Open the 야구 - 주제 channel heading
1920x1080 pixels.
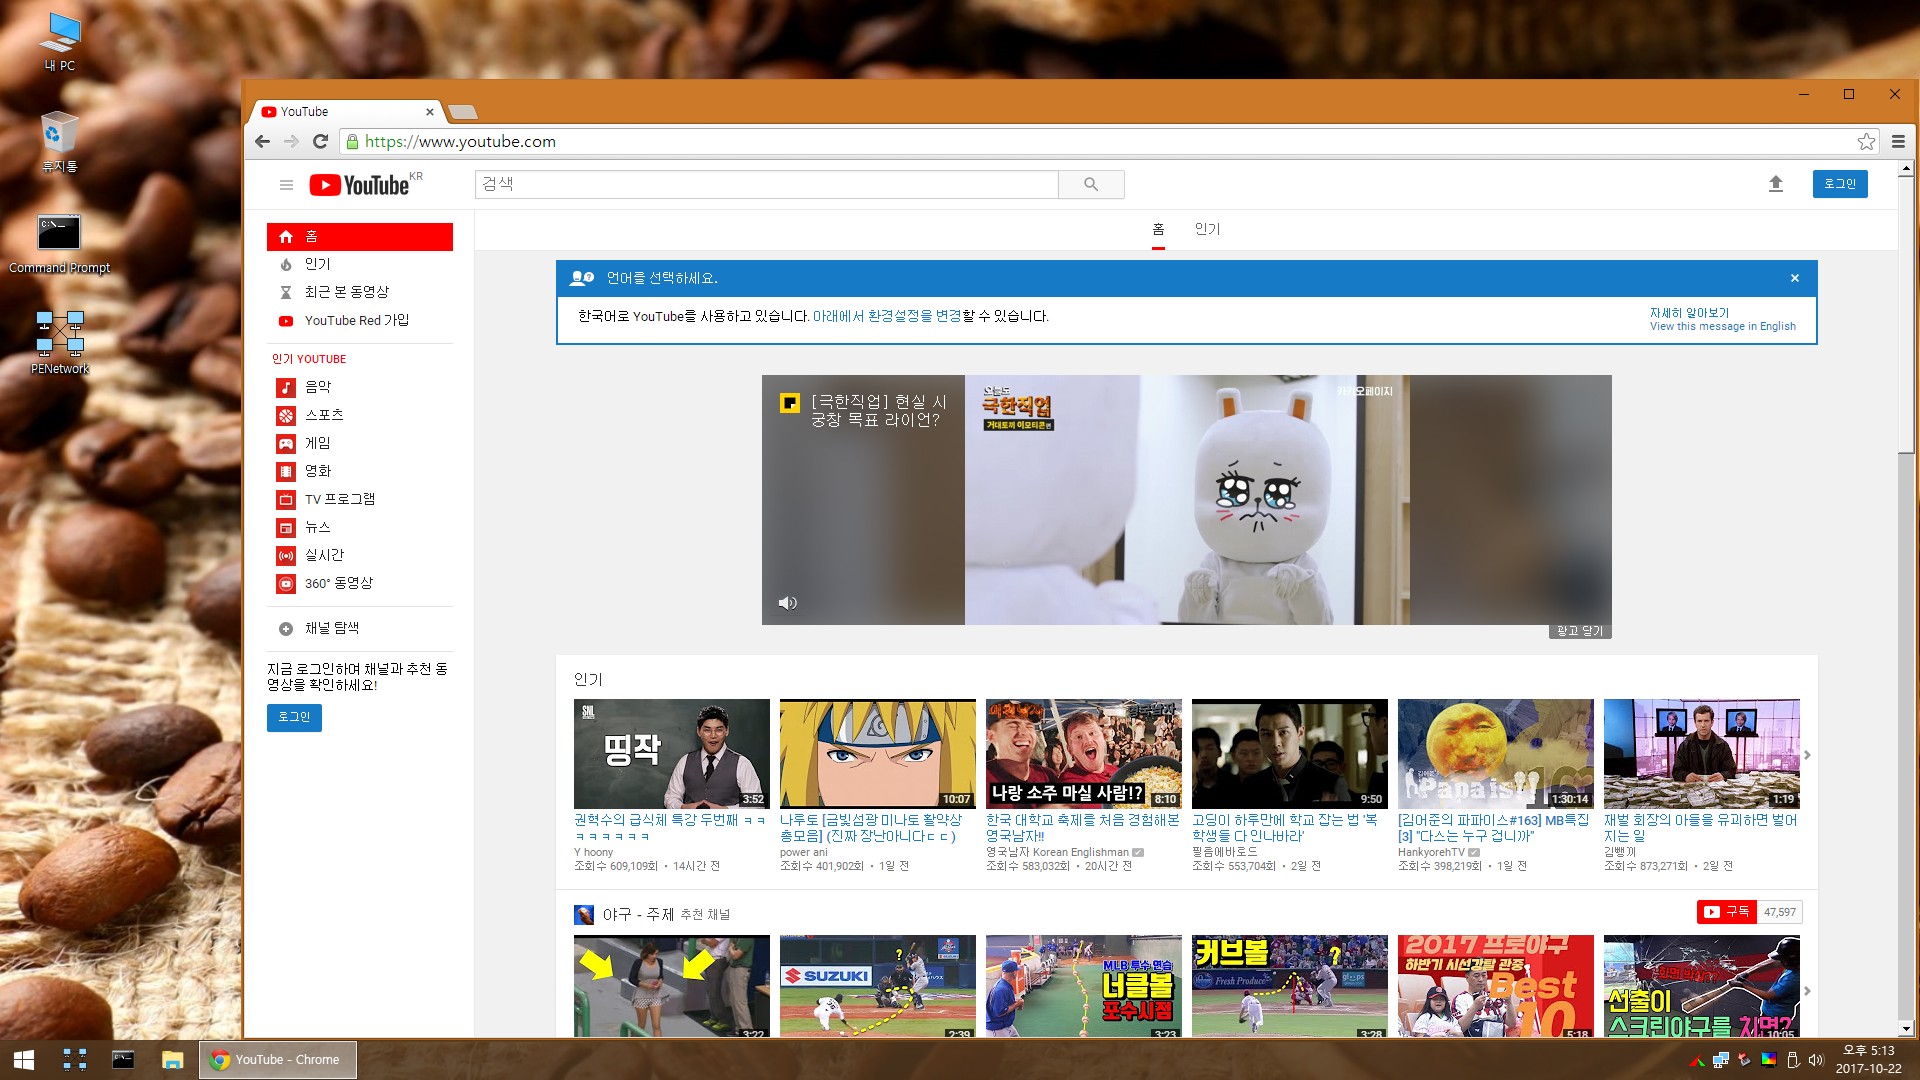(x=638, y=915)
